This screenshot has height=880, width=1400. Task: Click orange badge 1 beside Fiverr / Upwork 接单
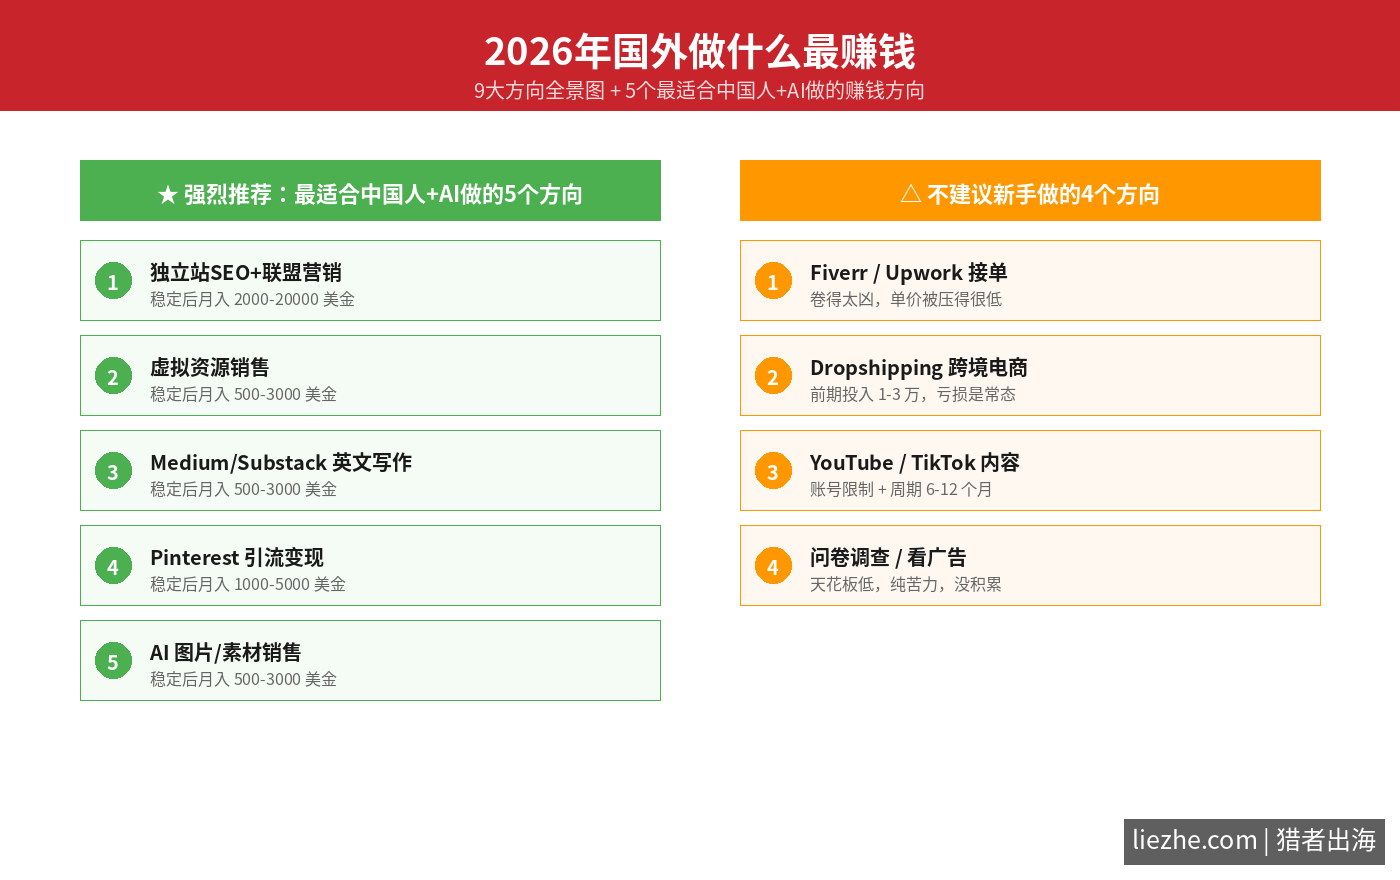pyautogui.click(x=773, y=281)
